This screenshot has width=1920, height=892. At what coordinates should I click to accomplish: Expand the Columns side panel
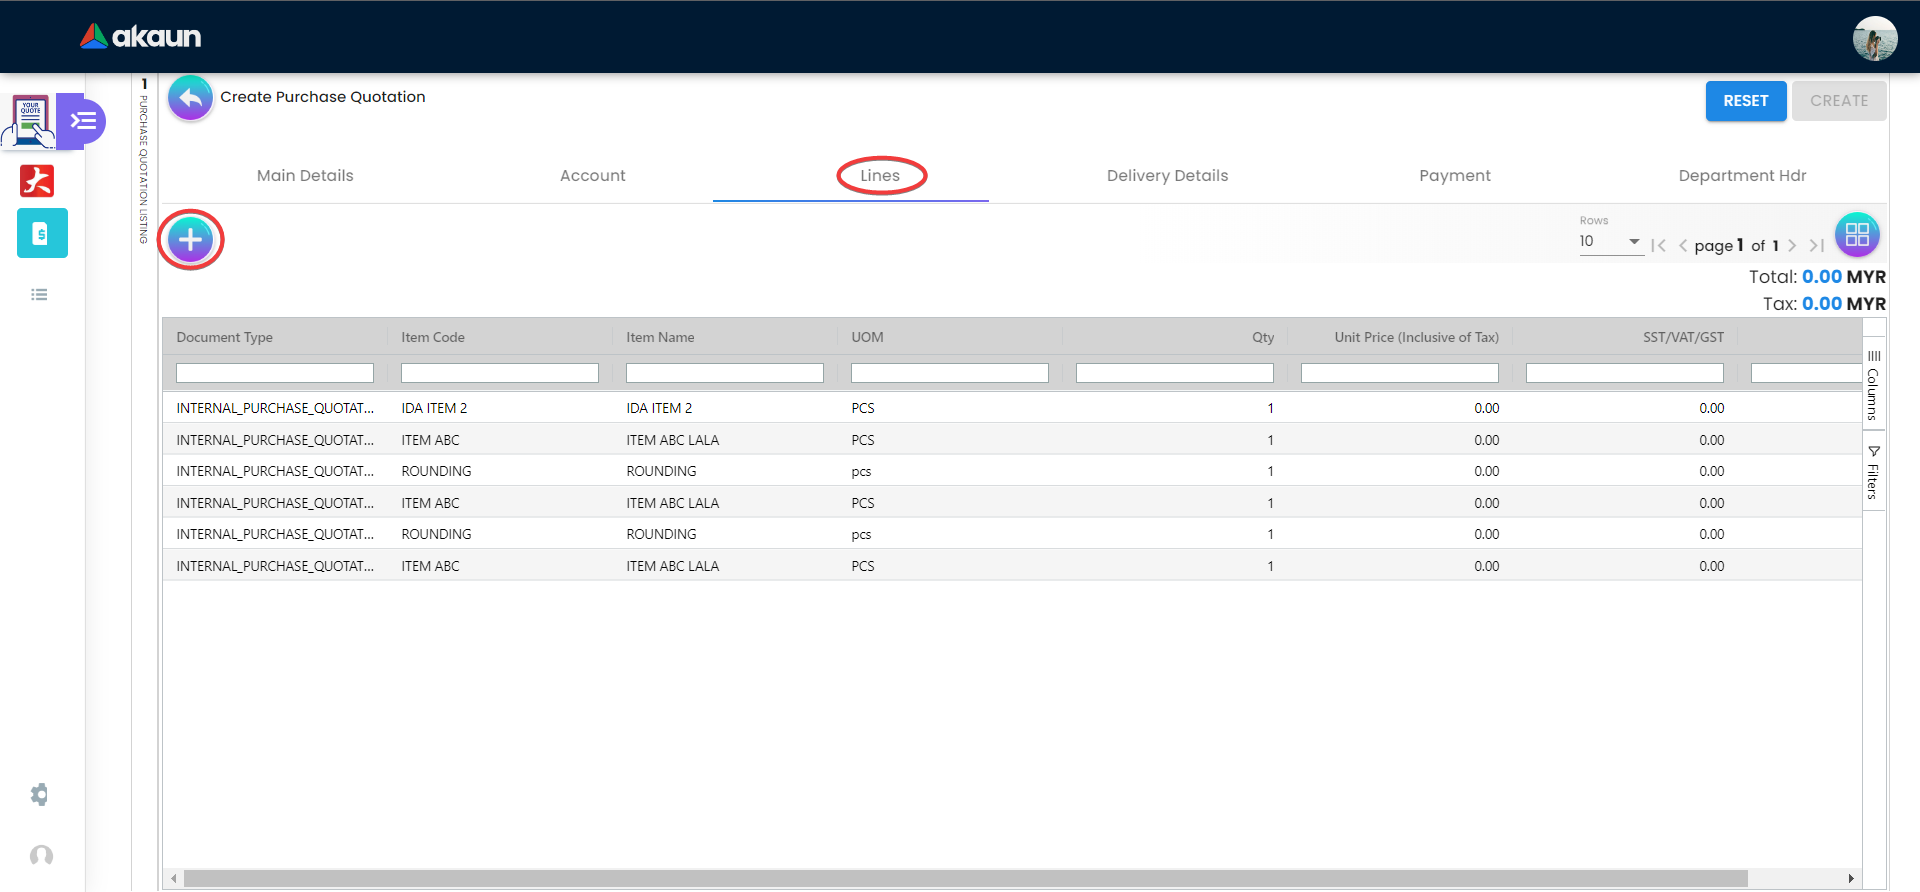tap(1873, 385)
